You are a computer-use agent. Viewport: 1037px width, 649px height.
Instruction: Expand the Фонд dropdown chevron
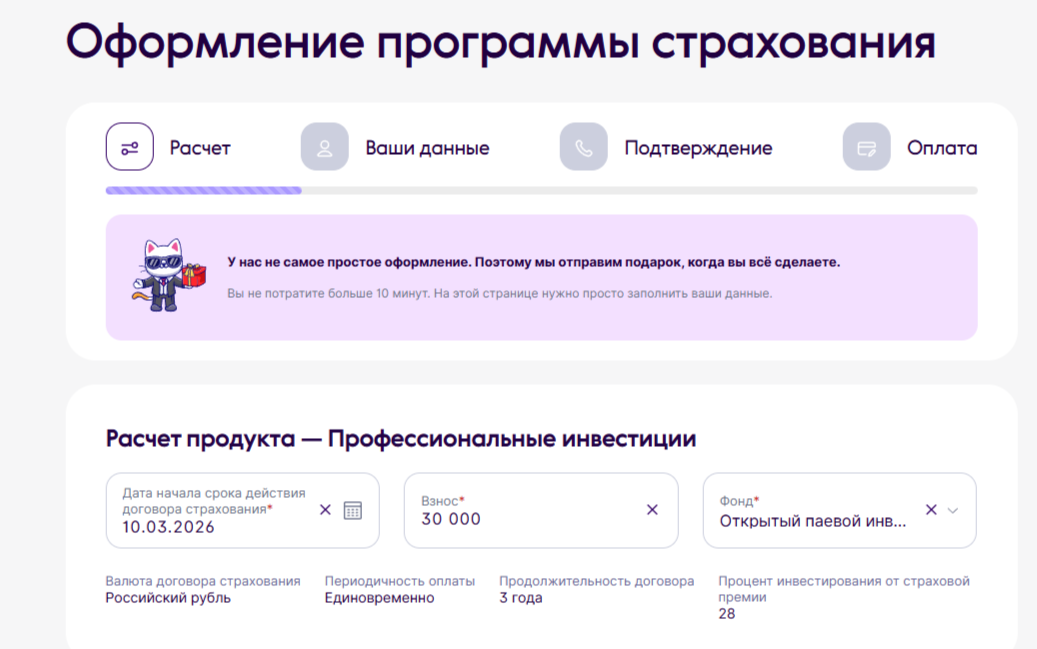click(953, 510)
